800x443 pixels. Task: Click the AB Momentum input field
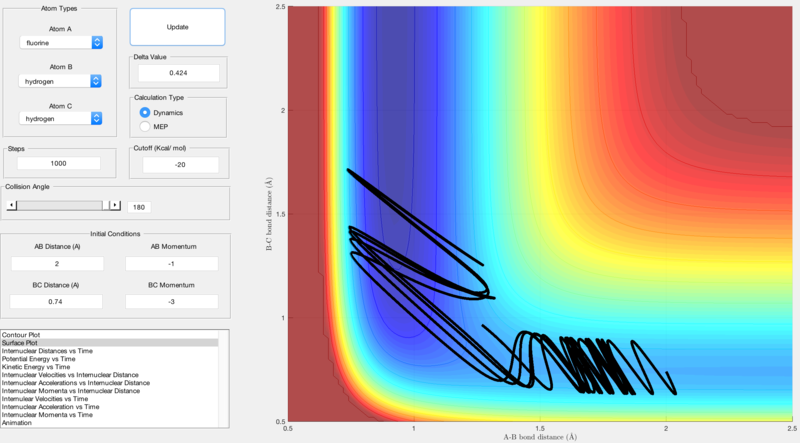172,264
